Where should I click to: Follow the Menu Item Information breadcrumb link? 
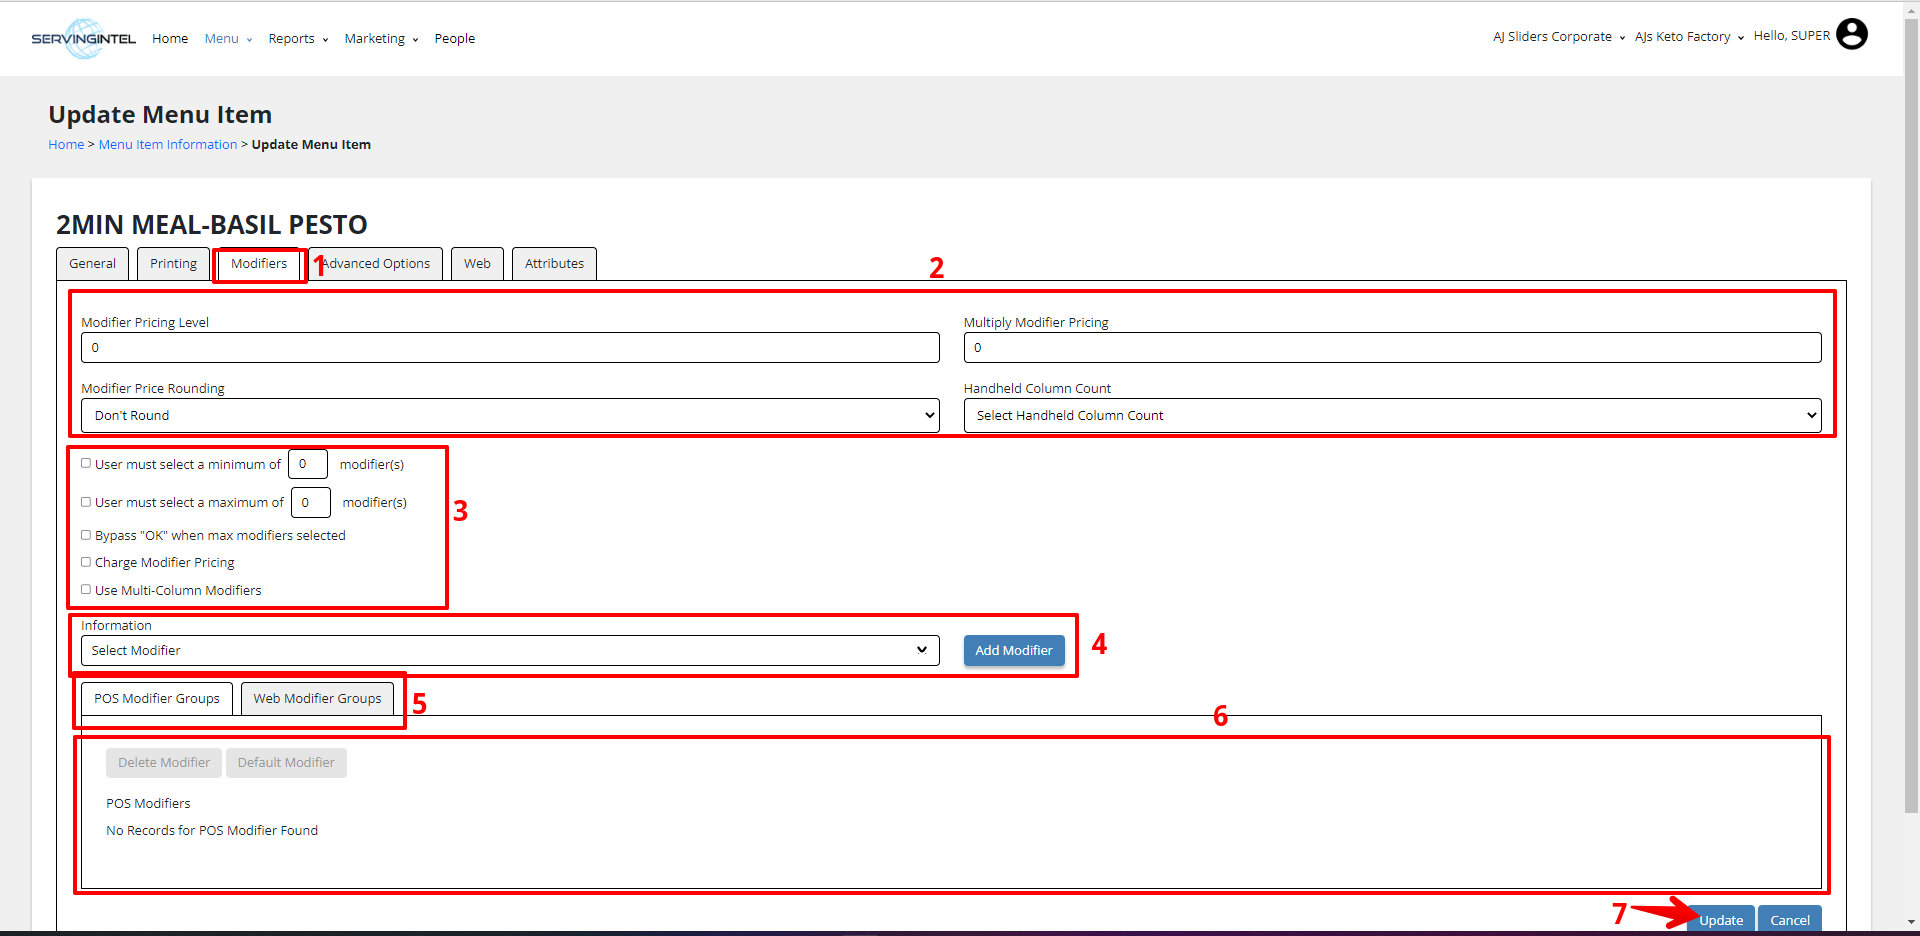168,145
